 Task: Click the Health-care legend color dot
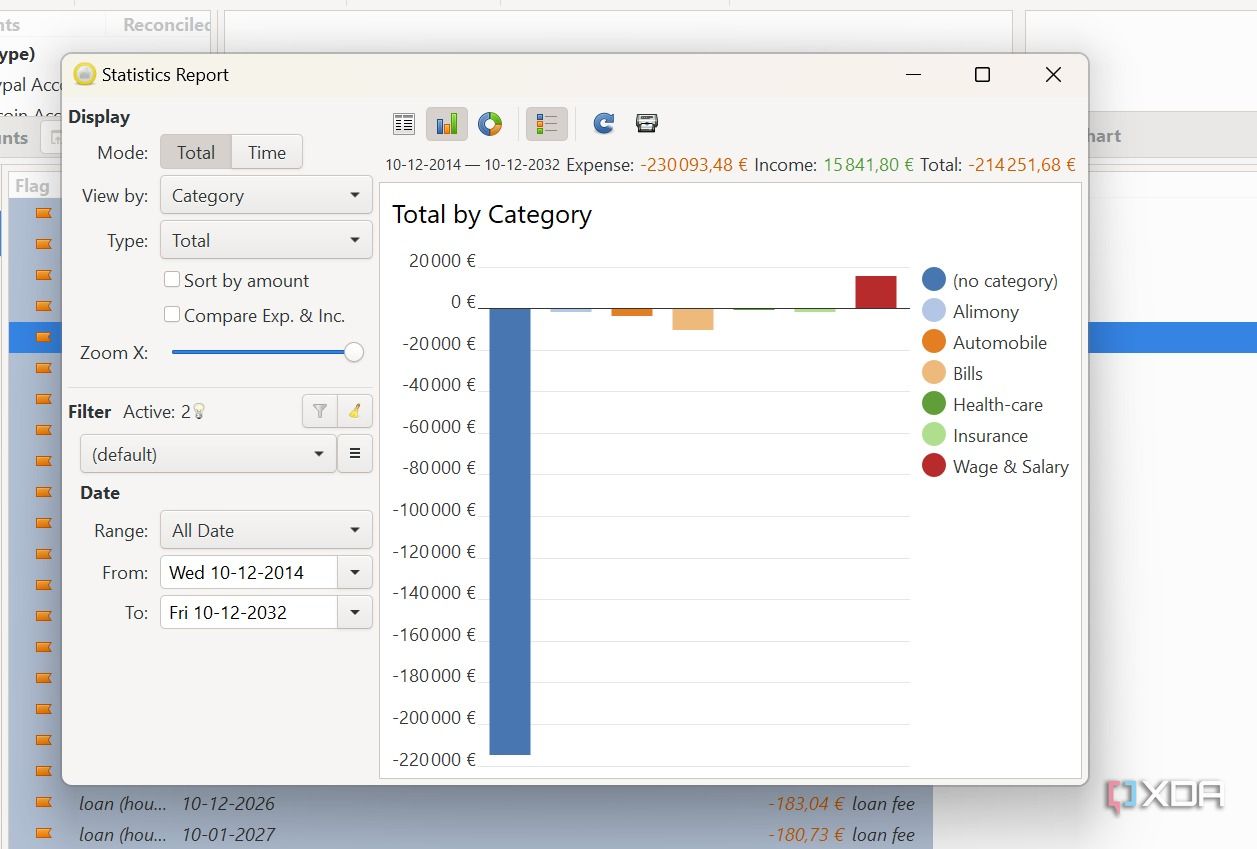pyautogui.click(x=934, y=404)
